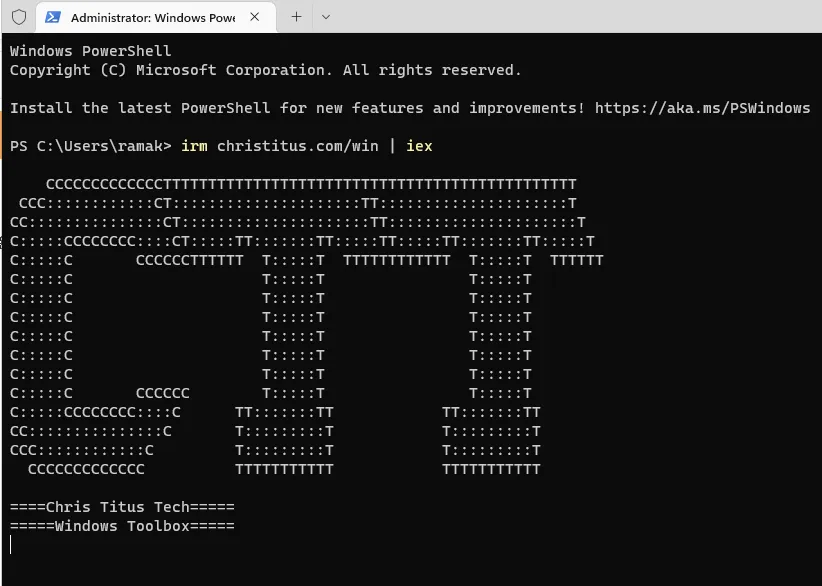
Task: Click the blinking text cursor line
Action: pyautogui.click(x=11, y=545)
